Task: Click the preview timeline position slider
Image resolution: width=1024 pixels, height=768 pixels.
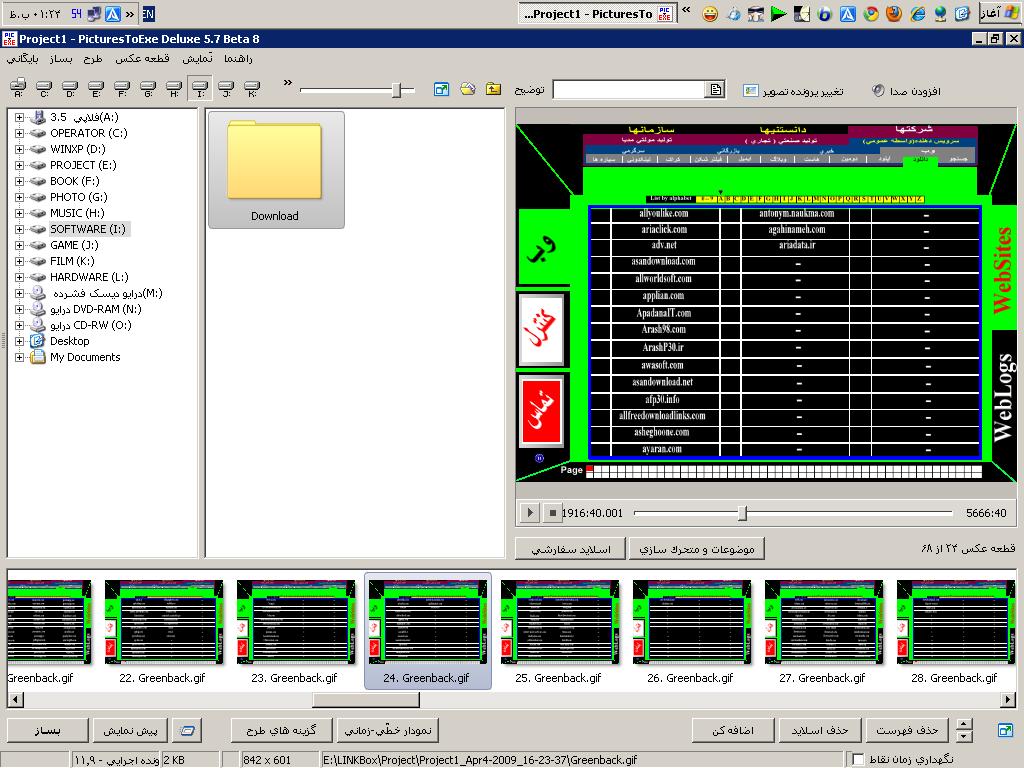Action: pyautogui.click(x=742, y=513)
